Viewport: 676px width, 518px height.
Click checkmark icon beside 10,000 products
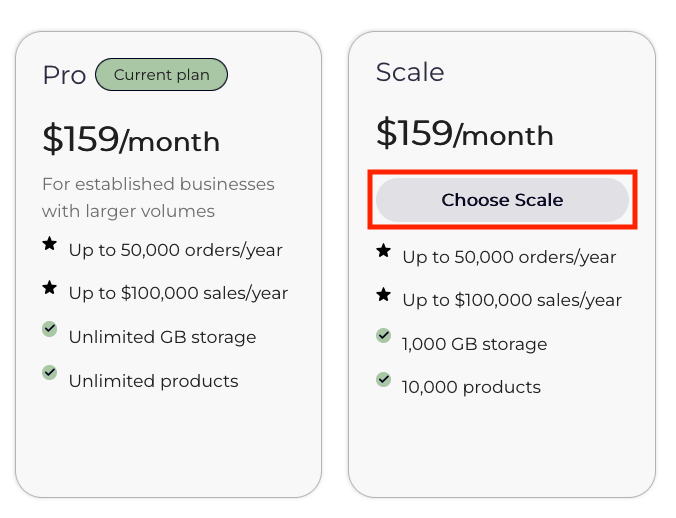pos(383,380)
